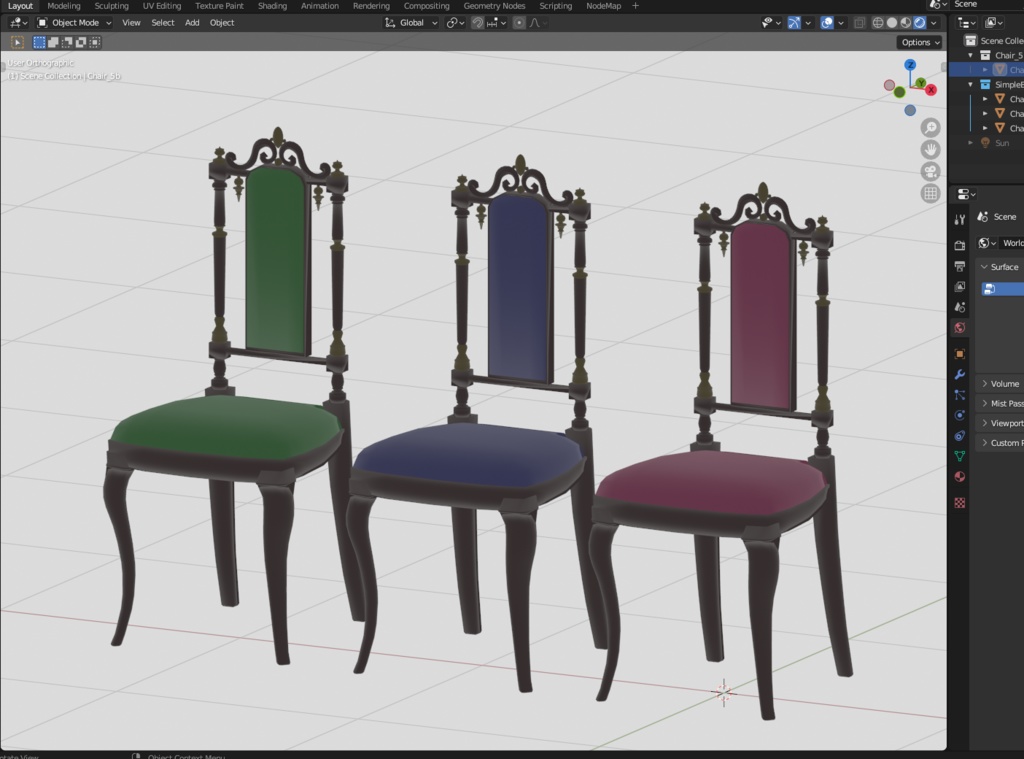The width and height of the screenshot is (1024, 759).
Task: Select the Physics Properties tab
Action: pos(958,414)
